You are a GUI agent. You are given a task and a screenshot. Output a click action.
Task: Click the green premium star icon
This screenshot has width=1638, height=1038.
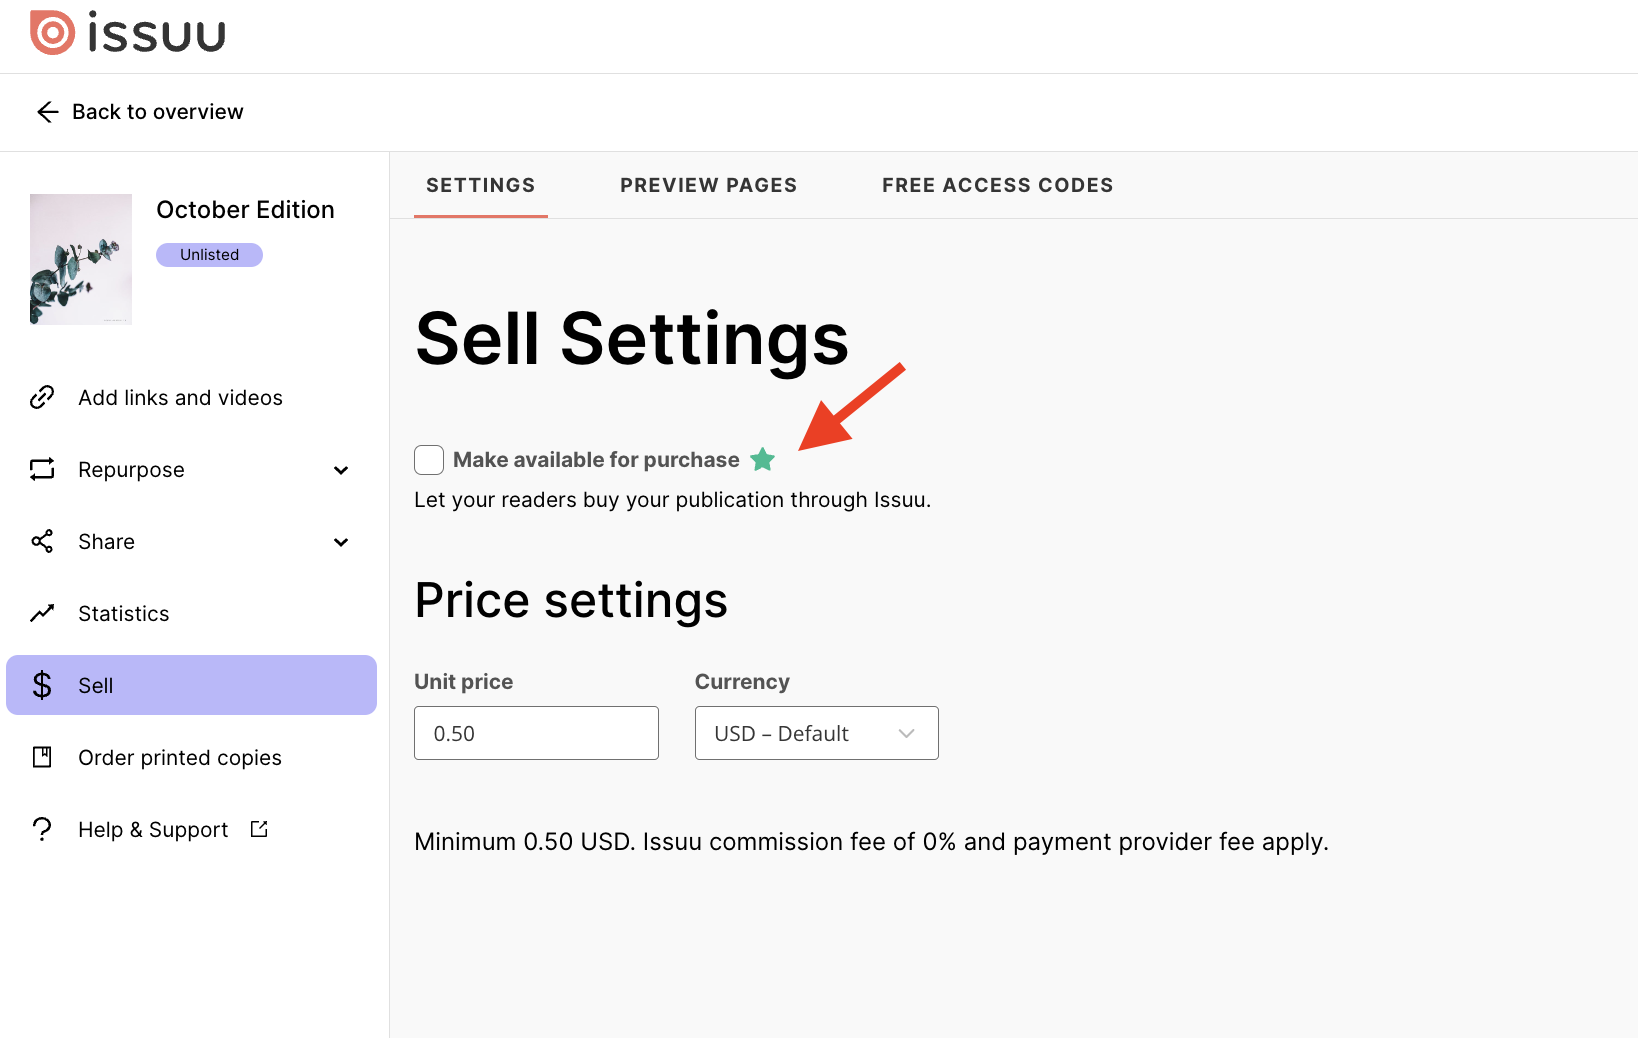pos(762,459)
